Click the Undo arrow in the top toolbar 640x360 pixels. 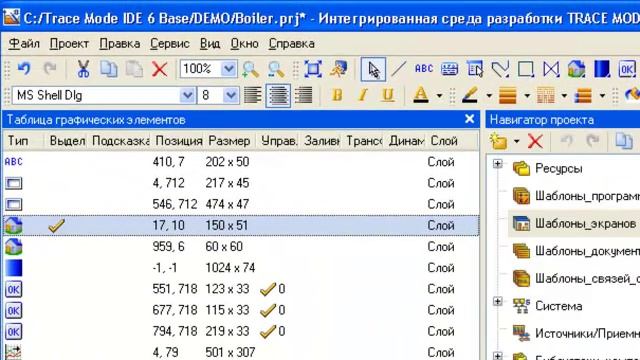(24, 69)
